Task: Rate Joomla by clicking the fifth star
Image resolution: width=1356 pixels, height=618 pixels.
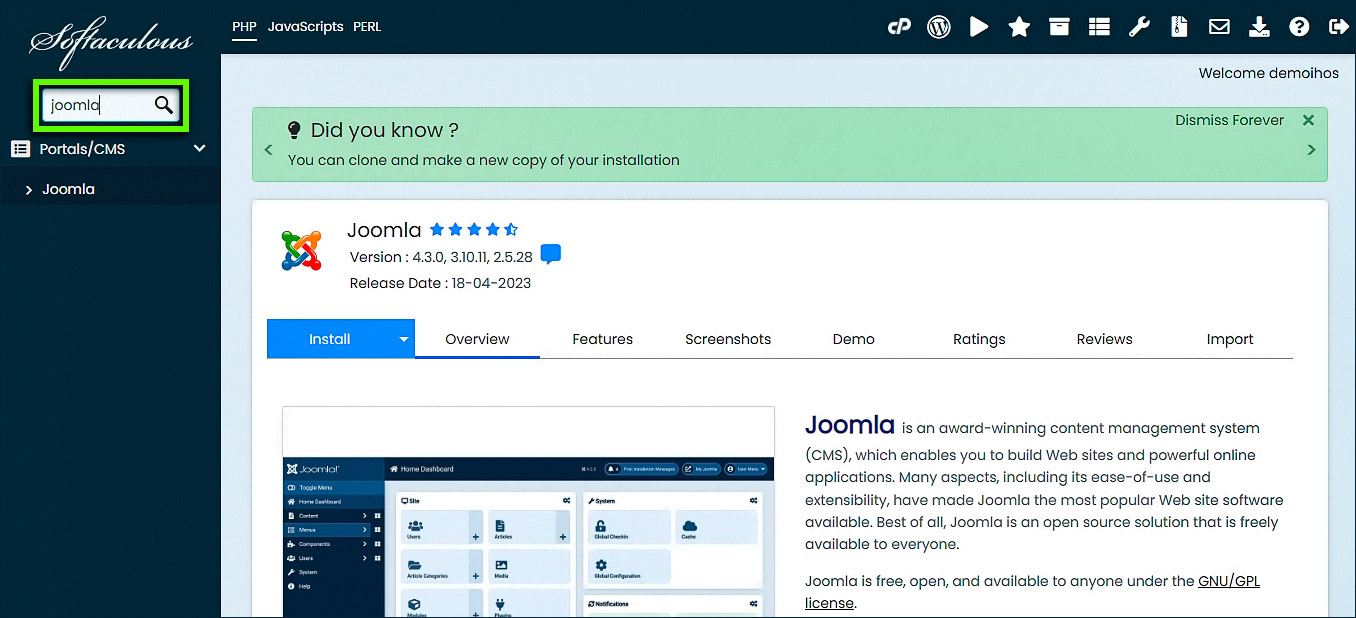Action: pos(511,229)
